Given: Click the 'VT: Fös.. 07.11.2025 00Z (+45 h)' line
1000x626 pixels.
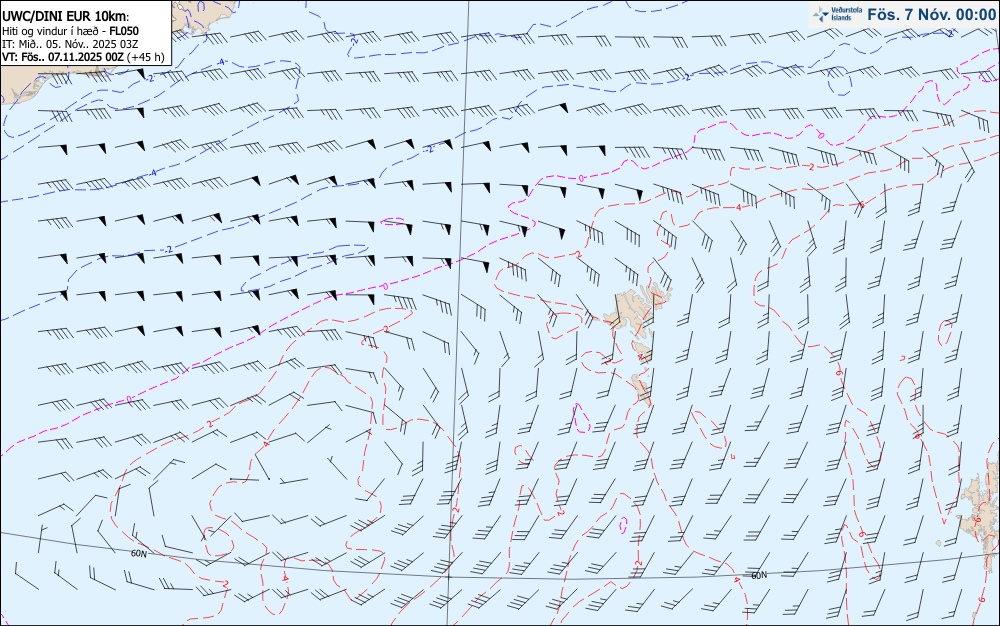Looking at the screenshot, I should click(x=83, y=57).
